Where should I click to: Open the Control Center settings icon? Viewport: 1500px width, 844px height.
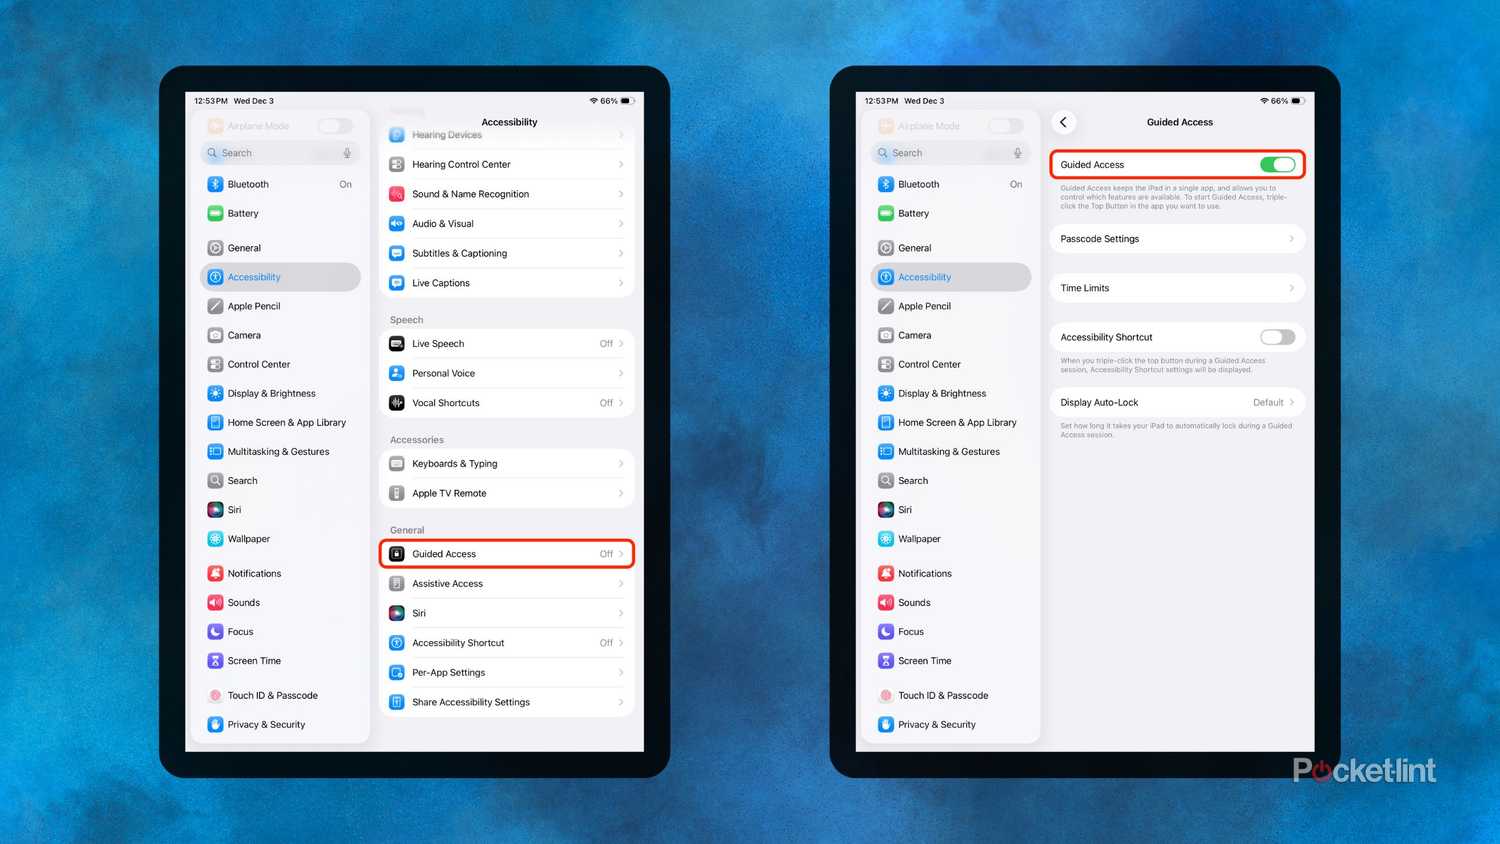coord(215,364)
